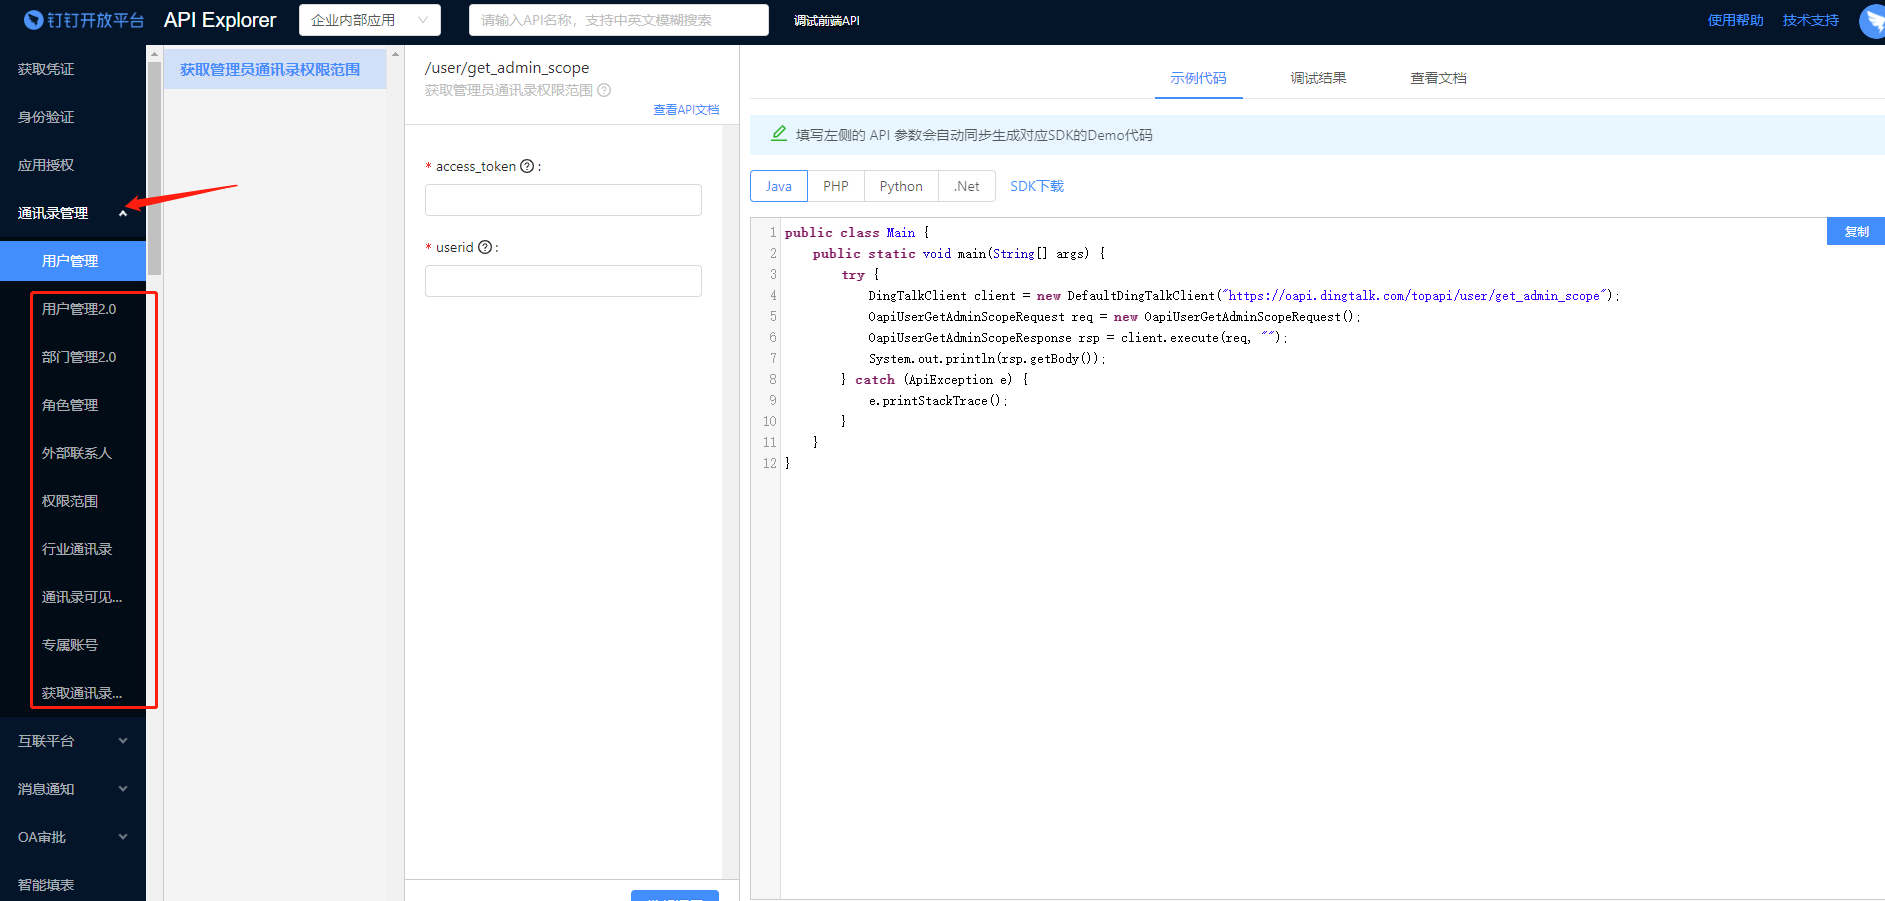Open the user avatar icon at top right
The height and width of the screenshot is (901, 1885).
click(x=1872, y=21)
